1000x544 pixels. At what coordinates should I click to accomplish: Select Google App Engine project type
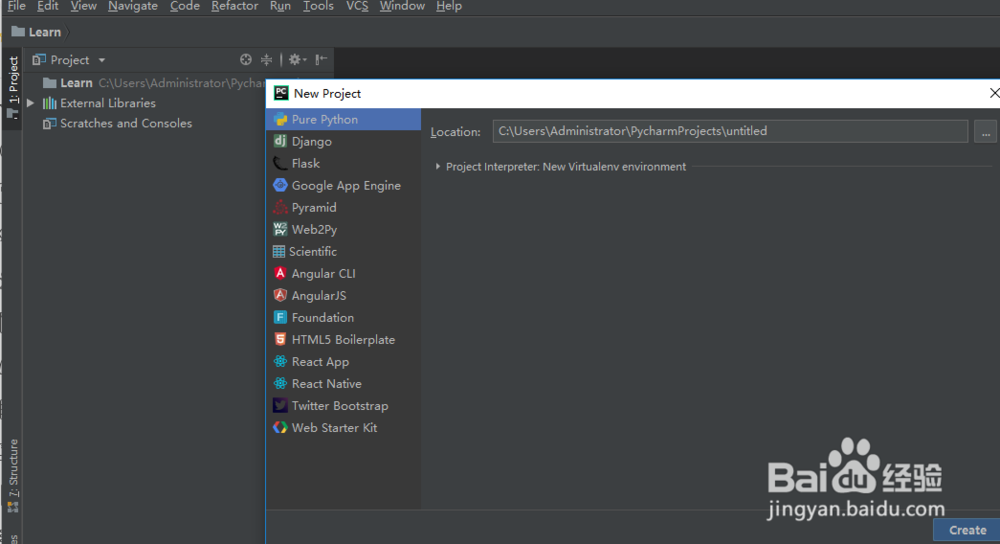[343, 186]
